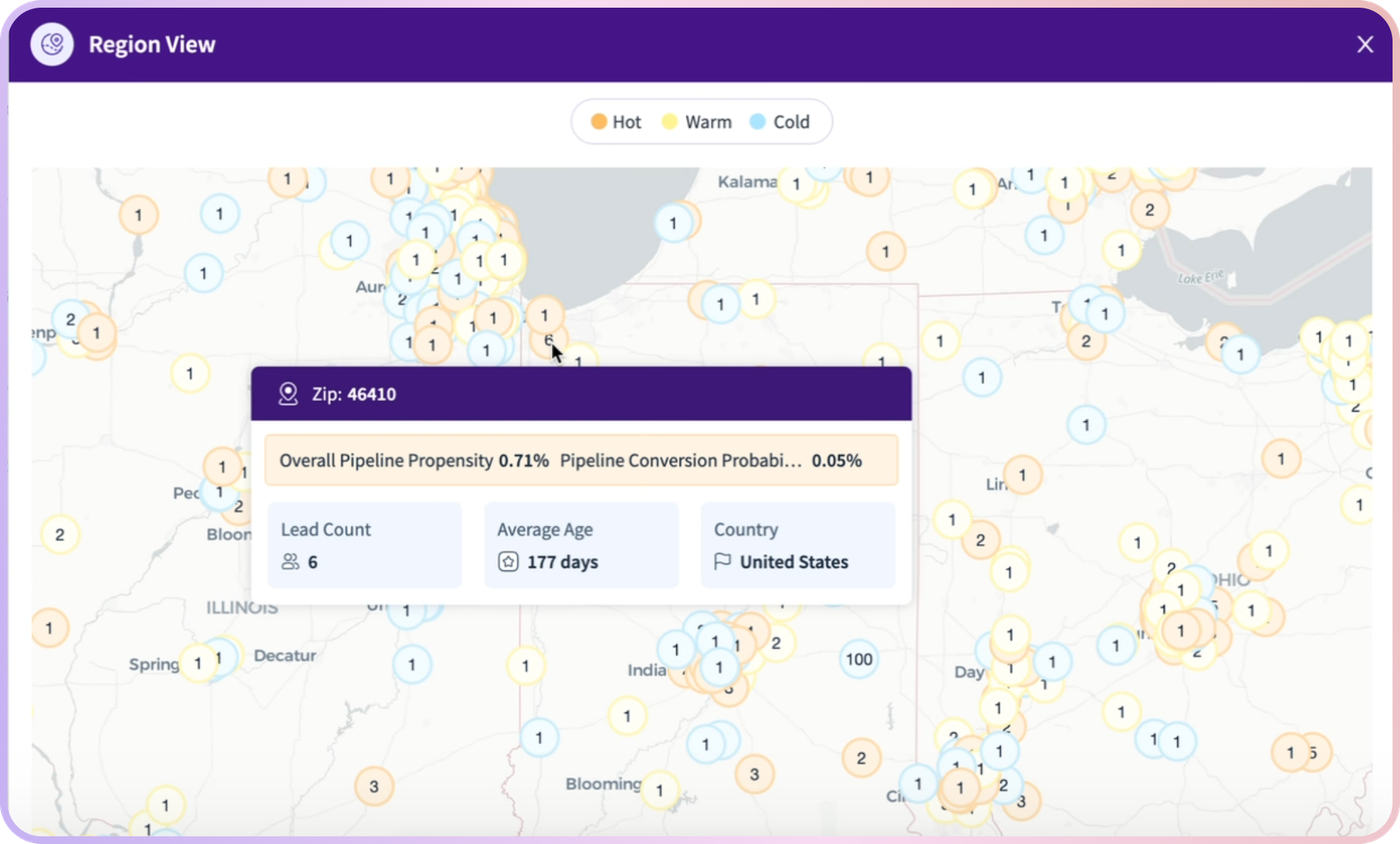Toggle the Warm legend filter
1400x844 pixels.
697,122
